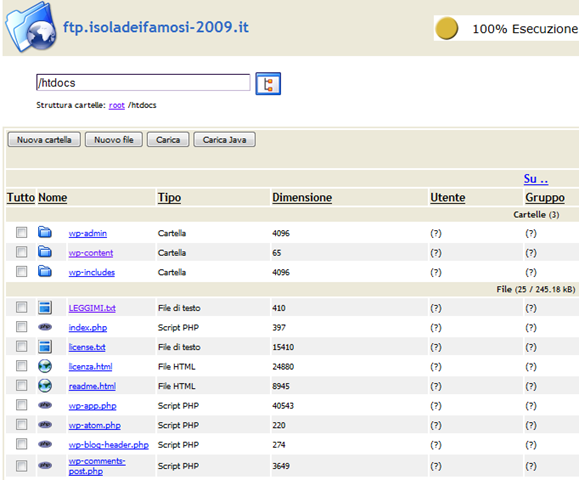Screen dimensions: 579x480
Task: Open the wp-content folder link
Action: tap(91, 253)
